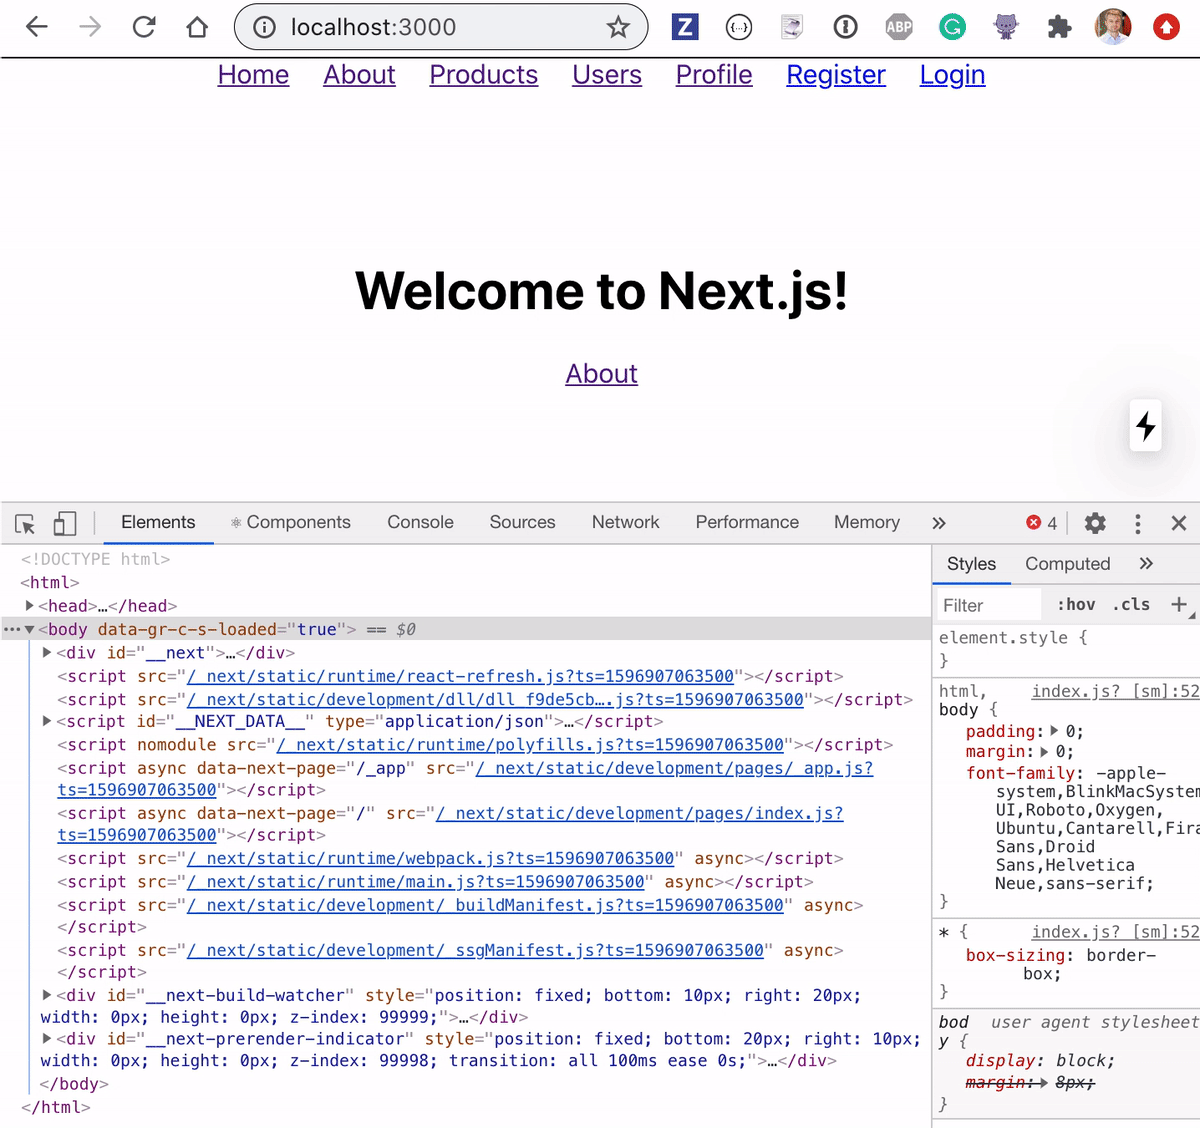Open the Home navigation link
The width and height of the screenshot is (1200, 1128).
tap(253, 75)
